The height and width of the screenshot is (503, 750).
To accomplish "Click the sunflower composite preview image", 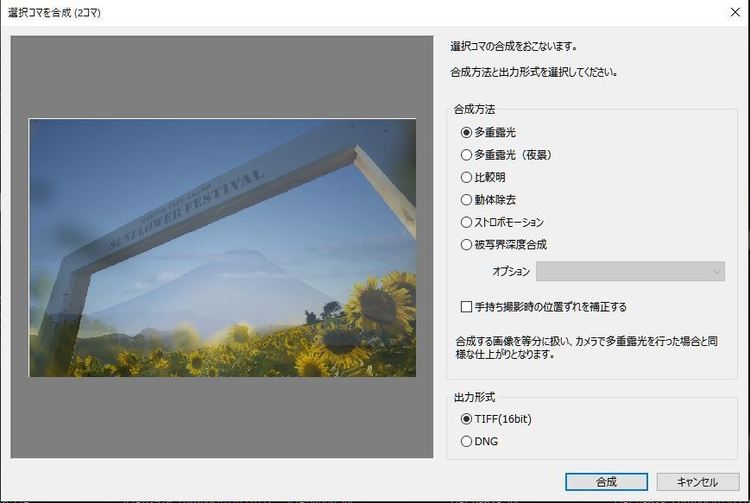I will (x=222, y=248).
